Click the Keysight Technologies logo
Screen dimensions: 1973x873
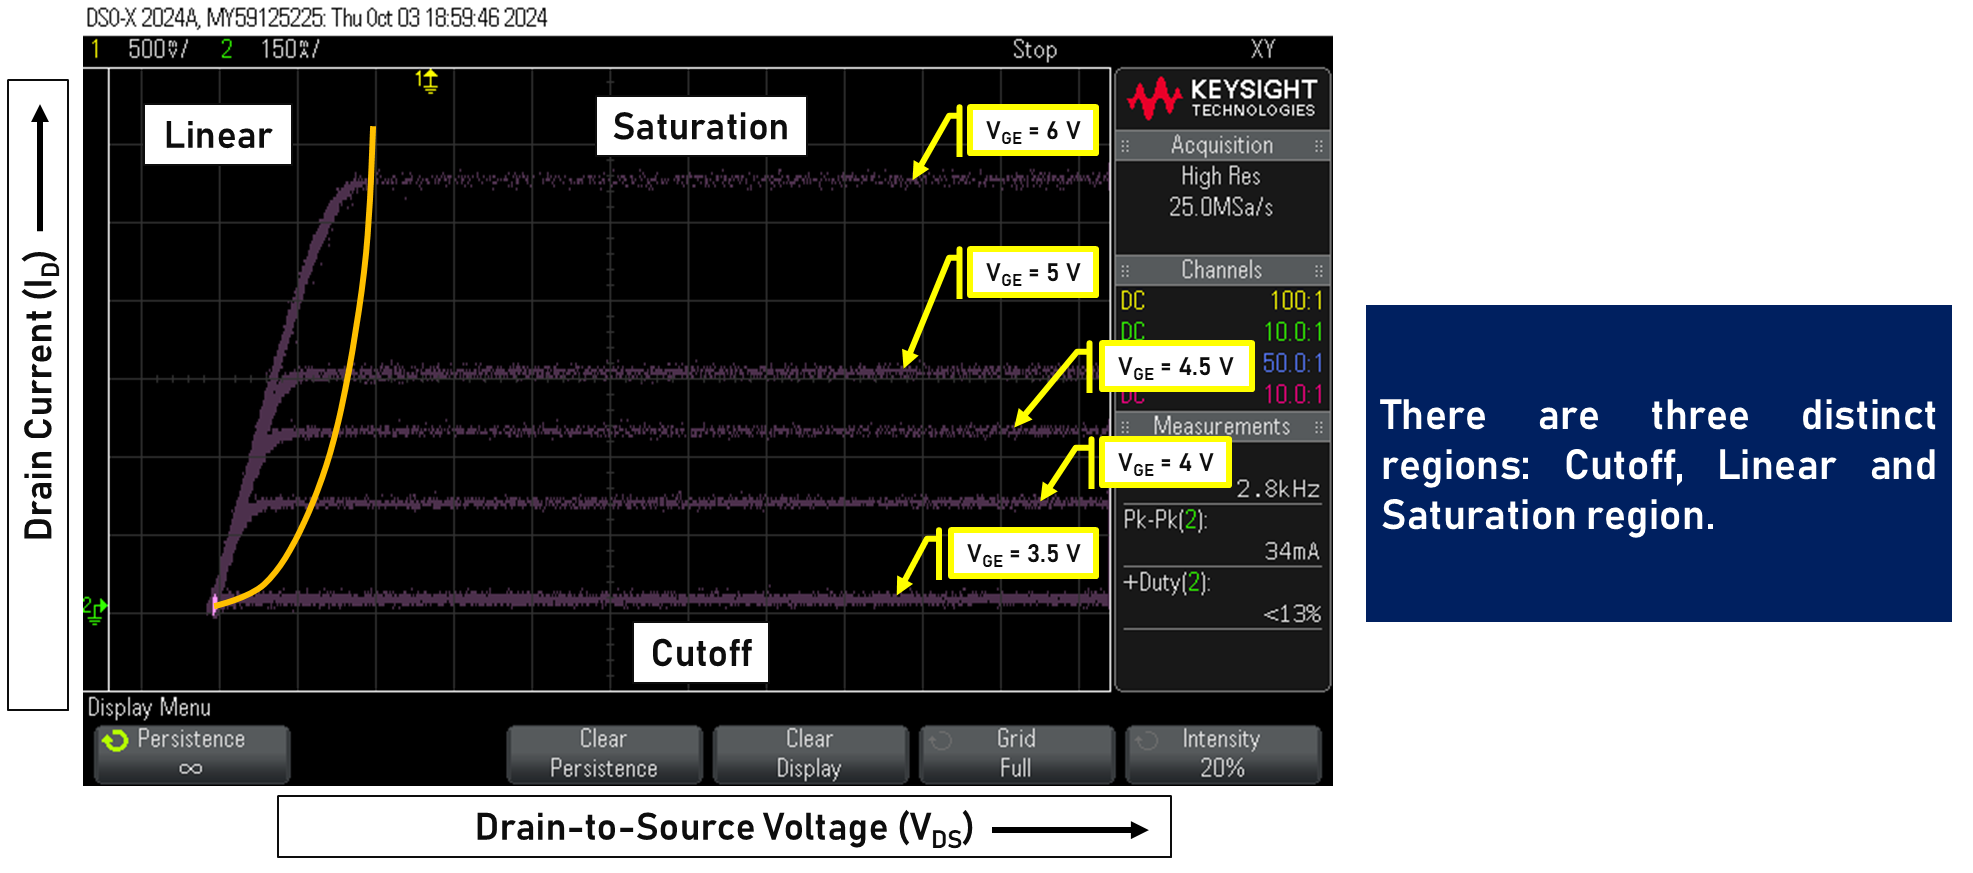[x=1222, y=98]
